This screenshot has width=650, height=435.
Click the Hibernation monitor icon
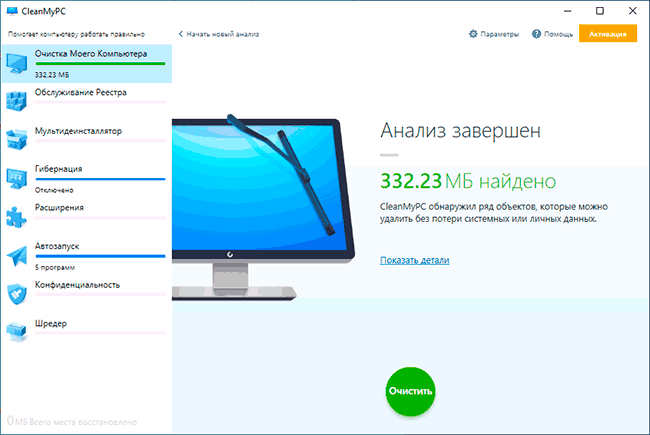tap(17, 178)
